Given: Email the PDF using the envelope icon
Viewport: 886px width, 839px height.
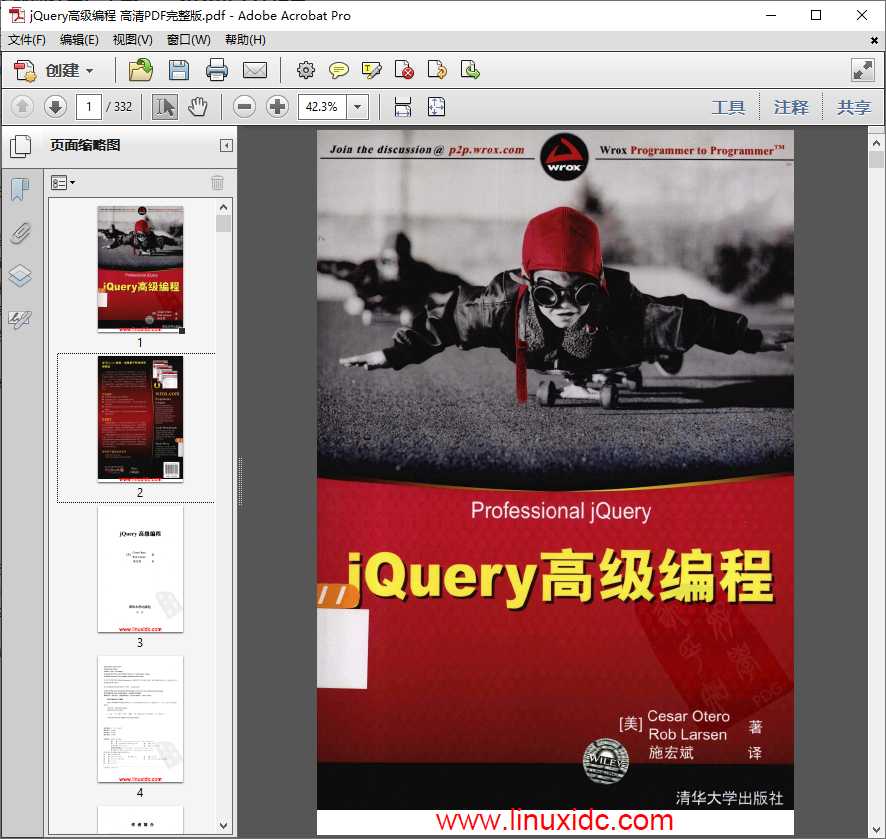Looking at the screenshot, I should [255, 70].
